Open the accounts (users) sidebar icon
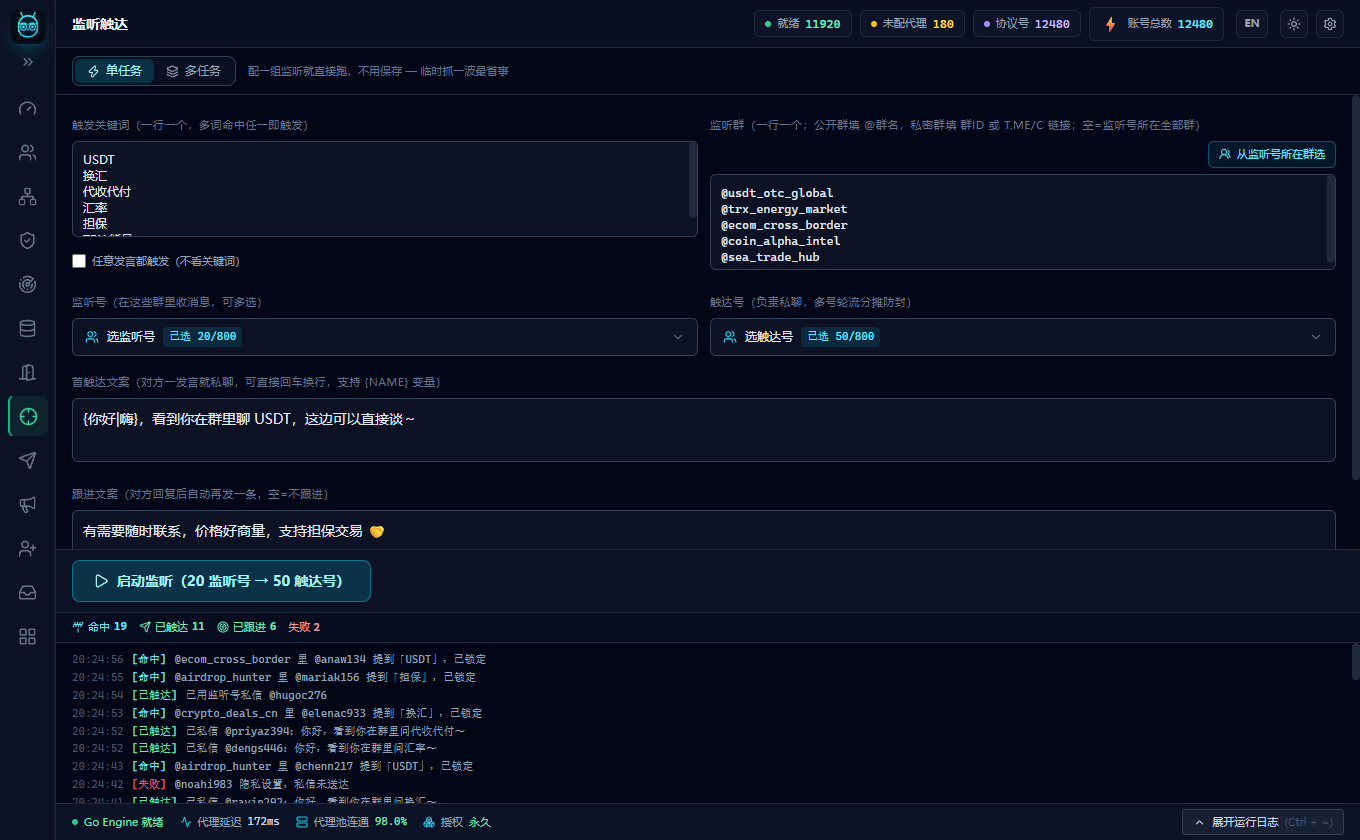Image resolution: width=1360 pixels, height=840 pixels. [28, 153]
